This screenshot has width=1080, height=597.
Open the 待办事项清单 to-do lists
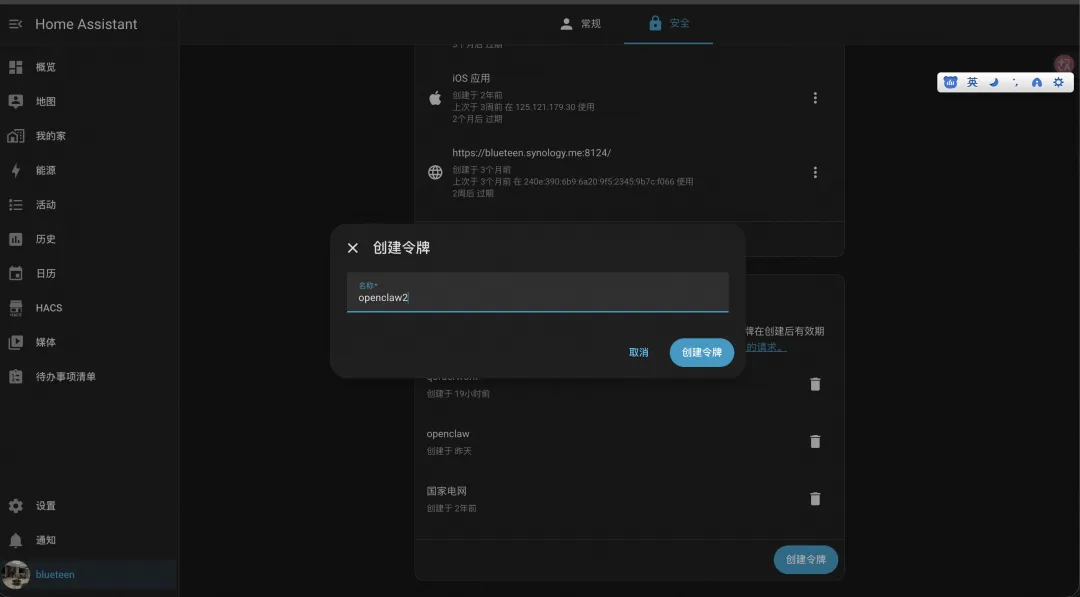coord(88,377)
